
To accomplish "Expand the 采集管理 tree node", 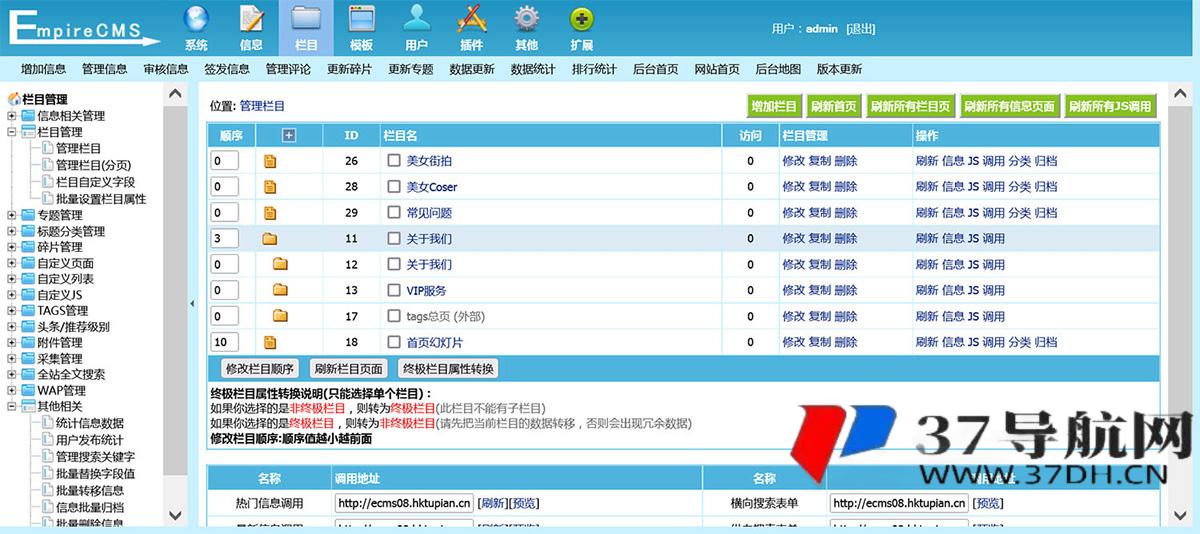I will click(12, 359).
